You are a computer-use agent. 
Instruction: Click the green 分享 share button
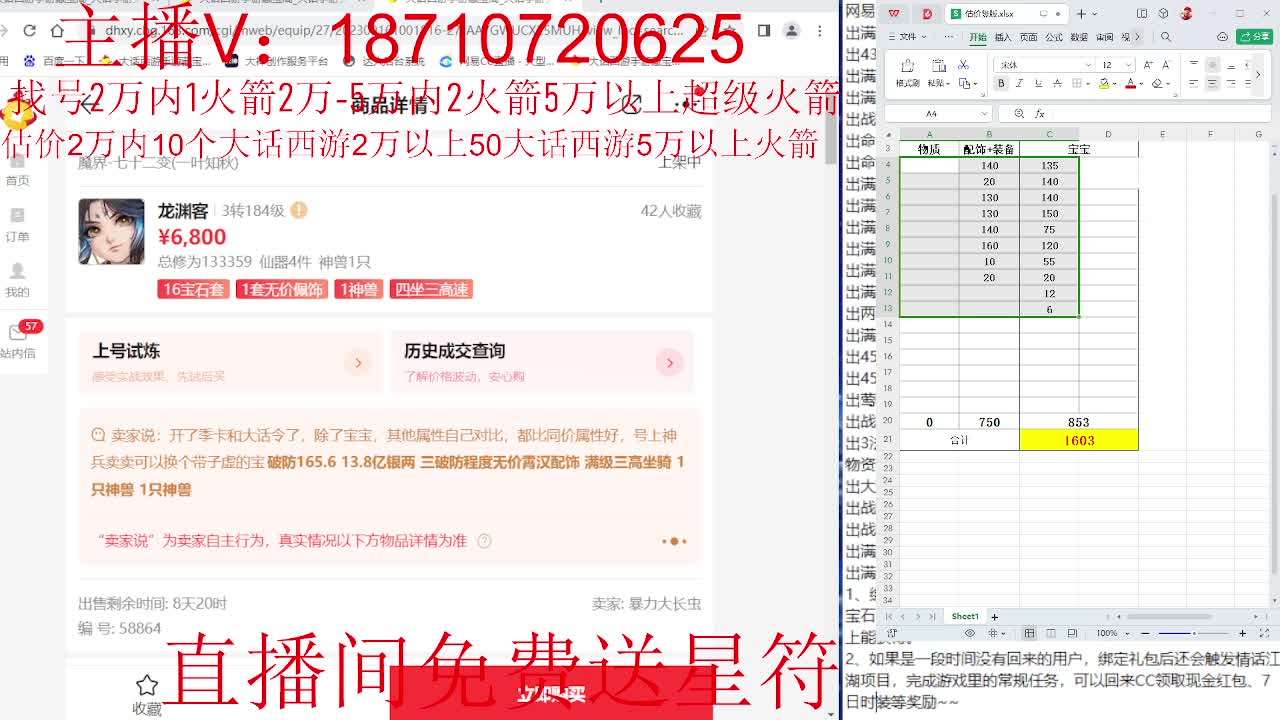tap(1254, 36)
